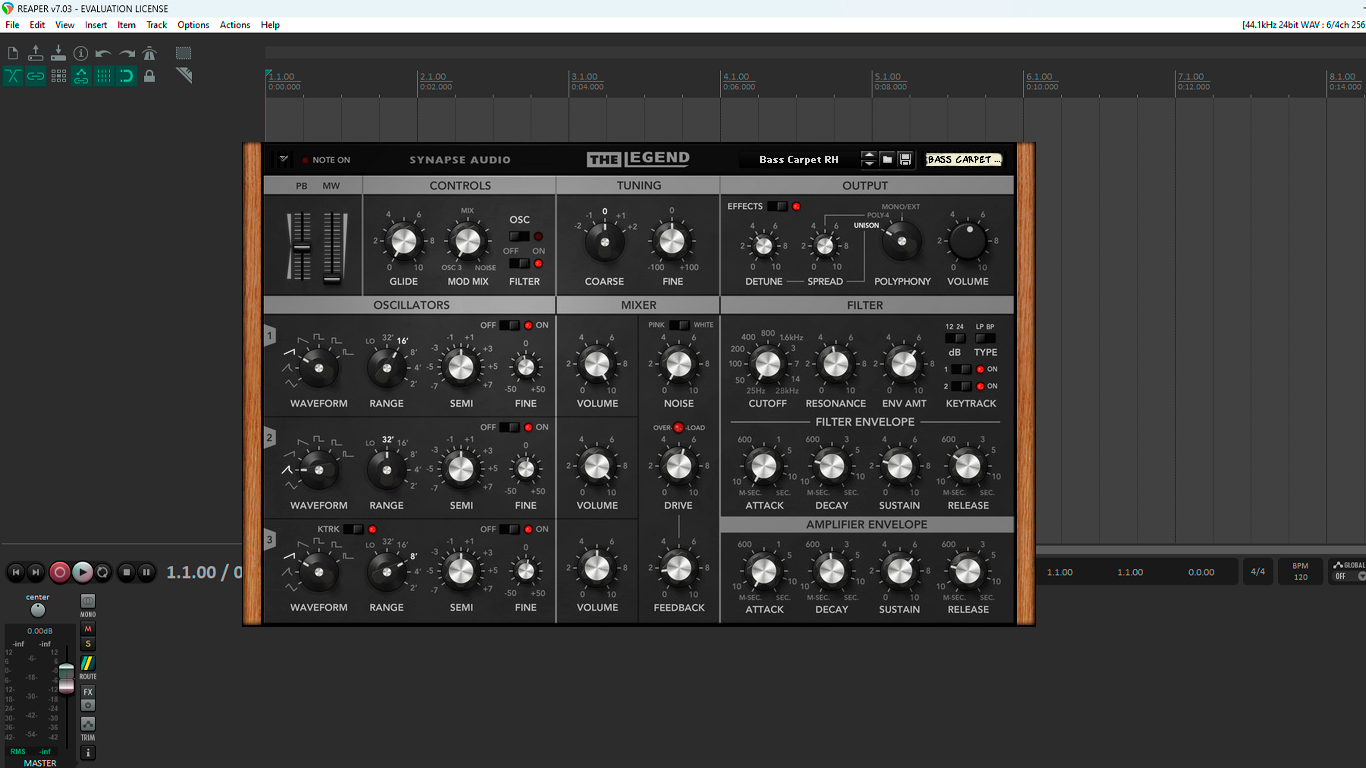Click the Save Project download-arrow icon
This screenshot has height=768, width=1366.
tap(58, 53)
